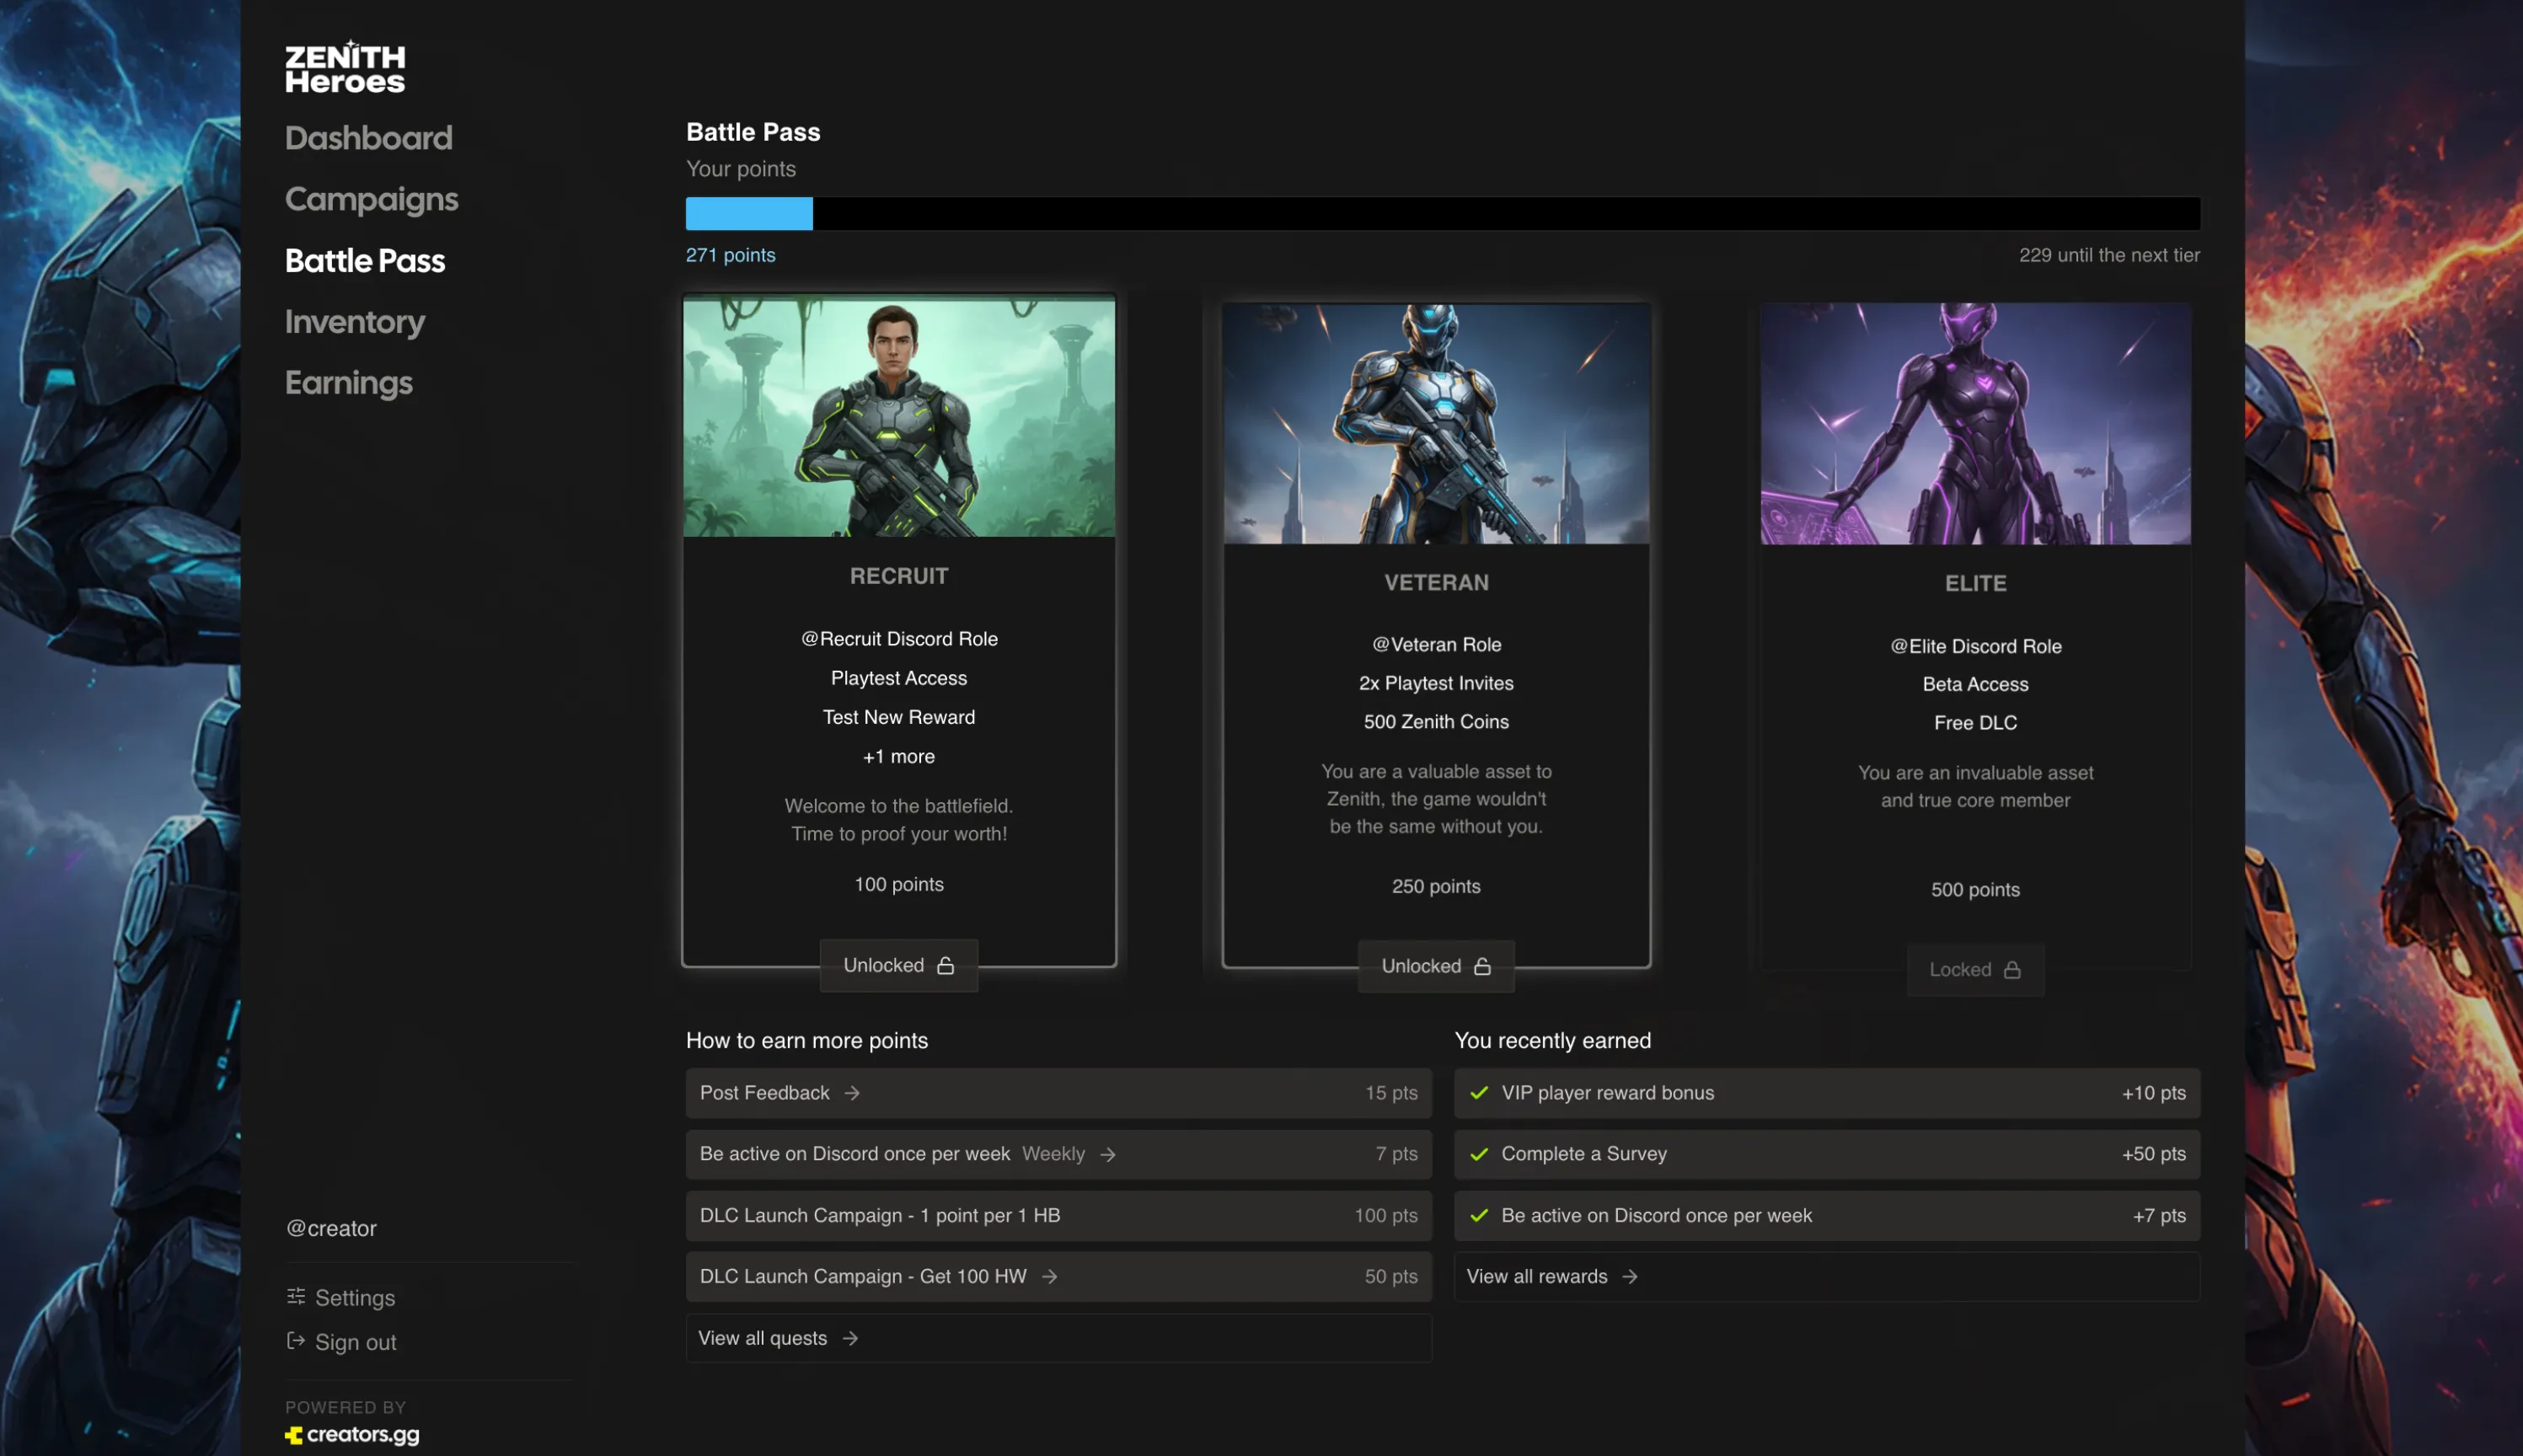Open the Earnings page
Image resolution: width=2523 pixels, height=1456 pixels.
tap(349, 383)
